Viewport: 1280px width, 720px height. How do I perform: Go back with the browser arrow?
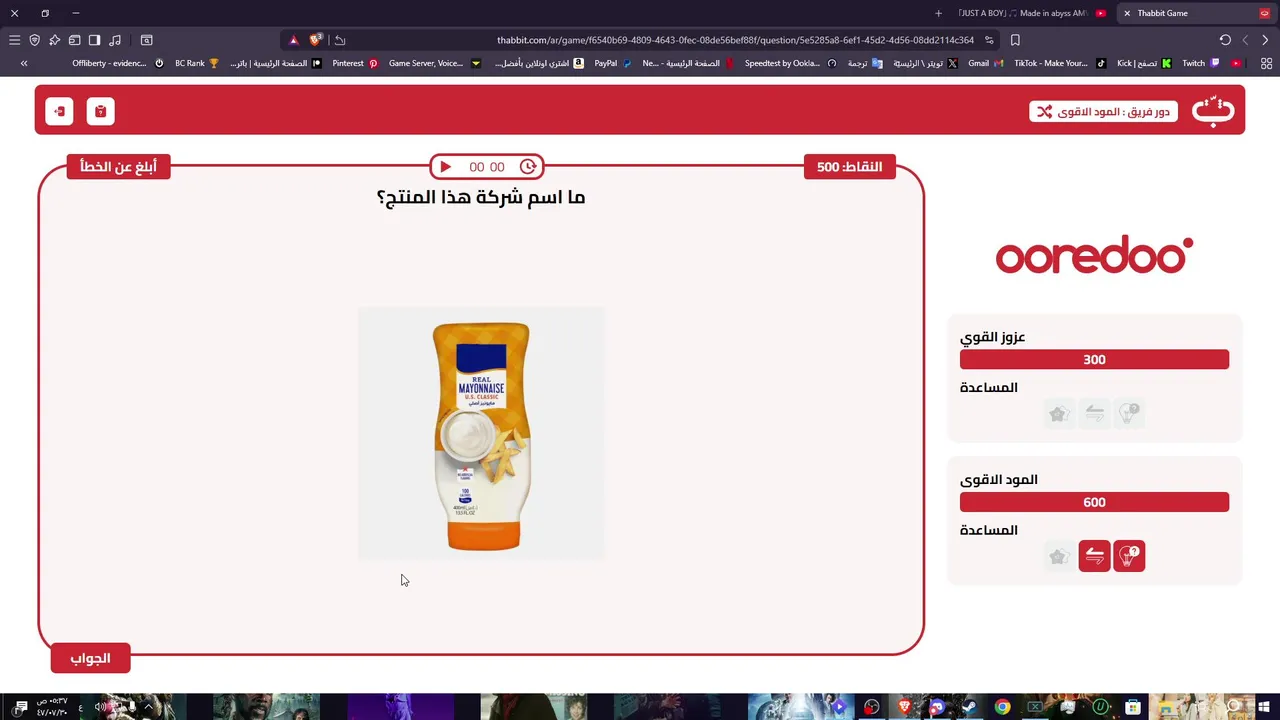click(1265, 40)
